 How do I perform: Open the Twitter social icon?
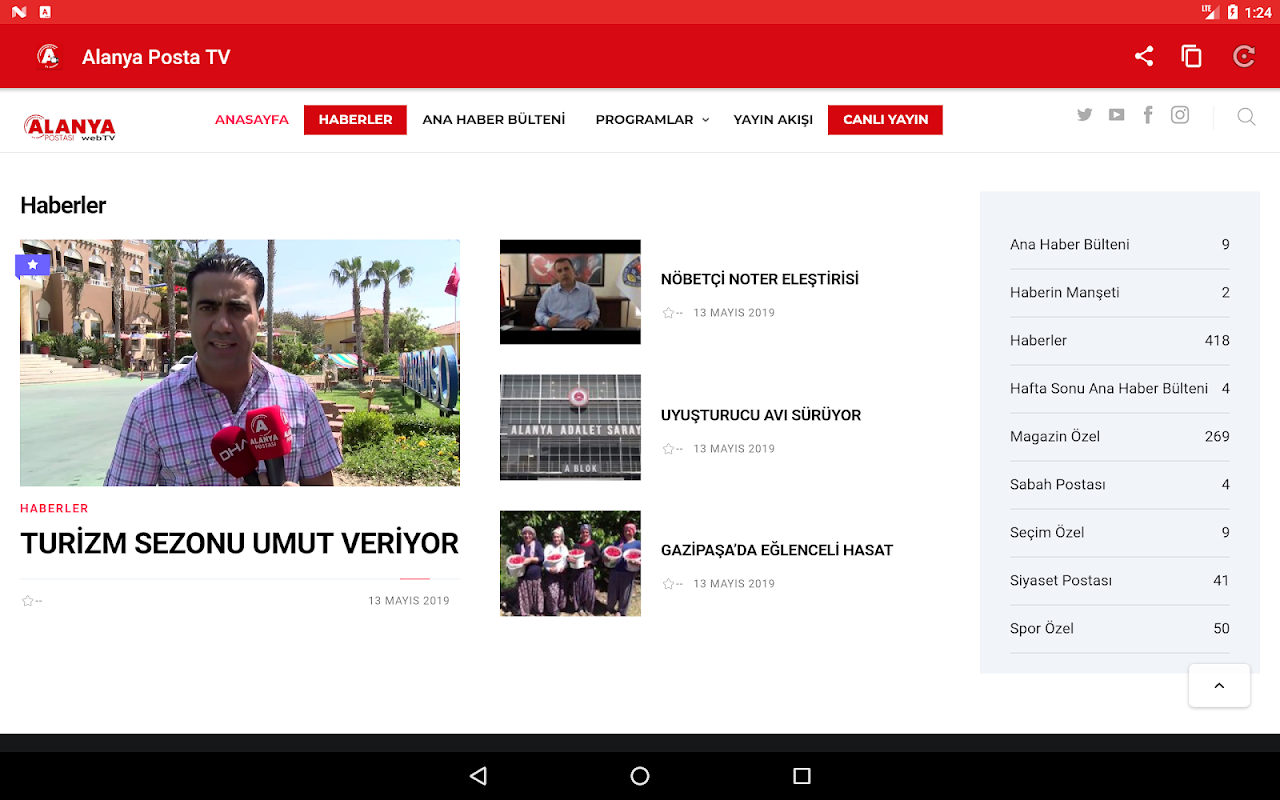(x=1085, y=115)
